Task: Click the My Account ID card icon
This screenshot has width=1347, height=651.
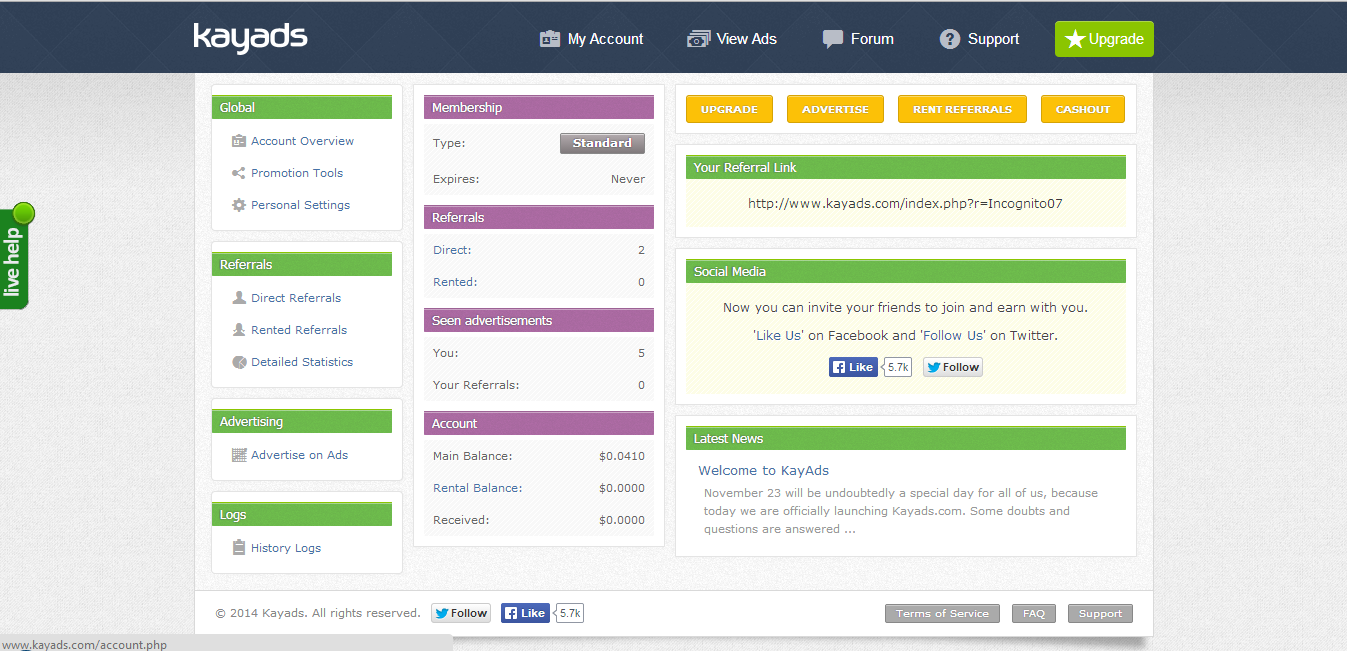Action: [550, 39]
